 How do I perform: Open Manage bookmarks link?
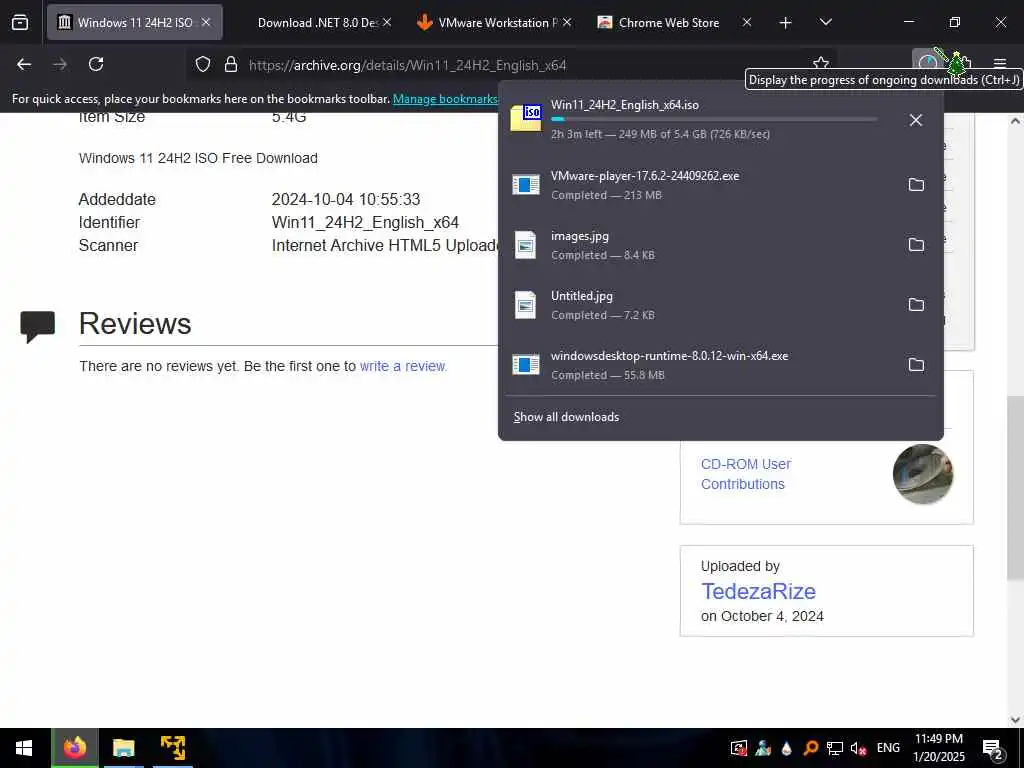(x=445, y=99)
